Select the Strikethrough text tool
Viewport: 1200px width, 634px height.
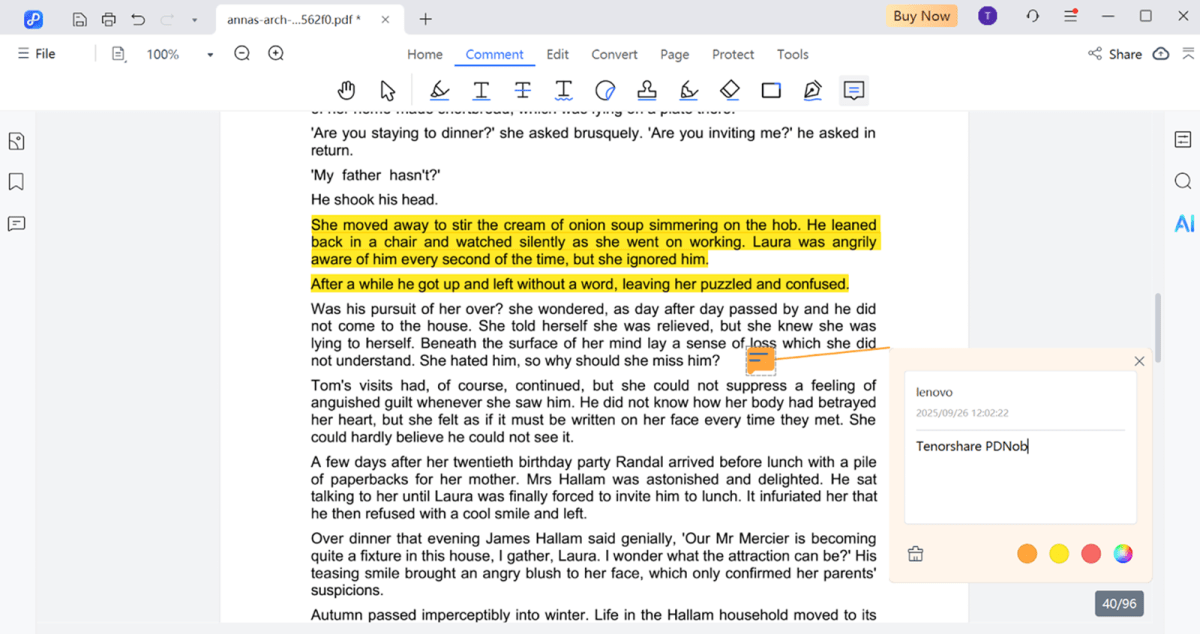point(523,90)
